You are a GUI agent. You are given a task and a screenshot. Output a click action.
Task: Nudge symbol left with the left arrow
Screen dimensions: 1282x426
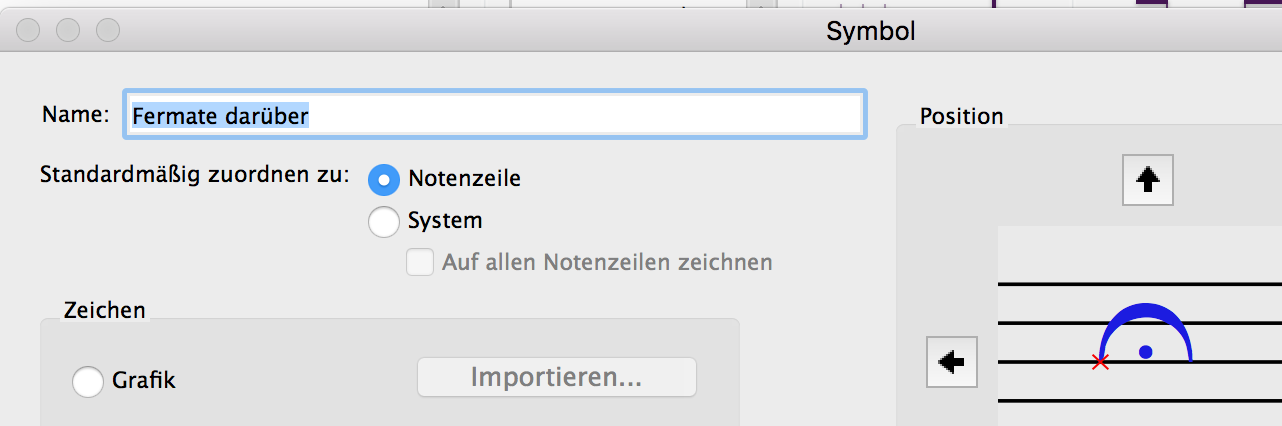952,361
